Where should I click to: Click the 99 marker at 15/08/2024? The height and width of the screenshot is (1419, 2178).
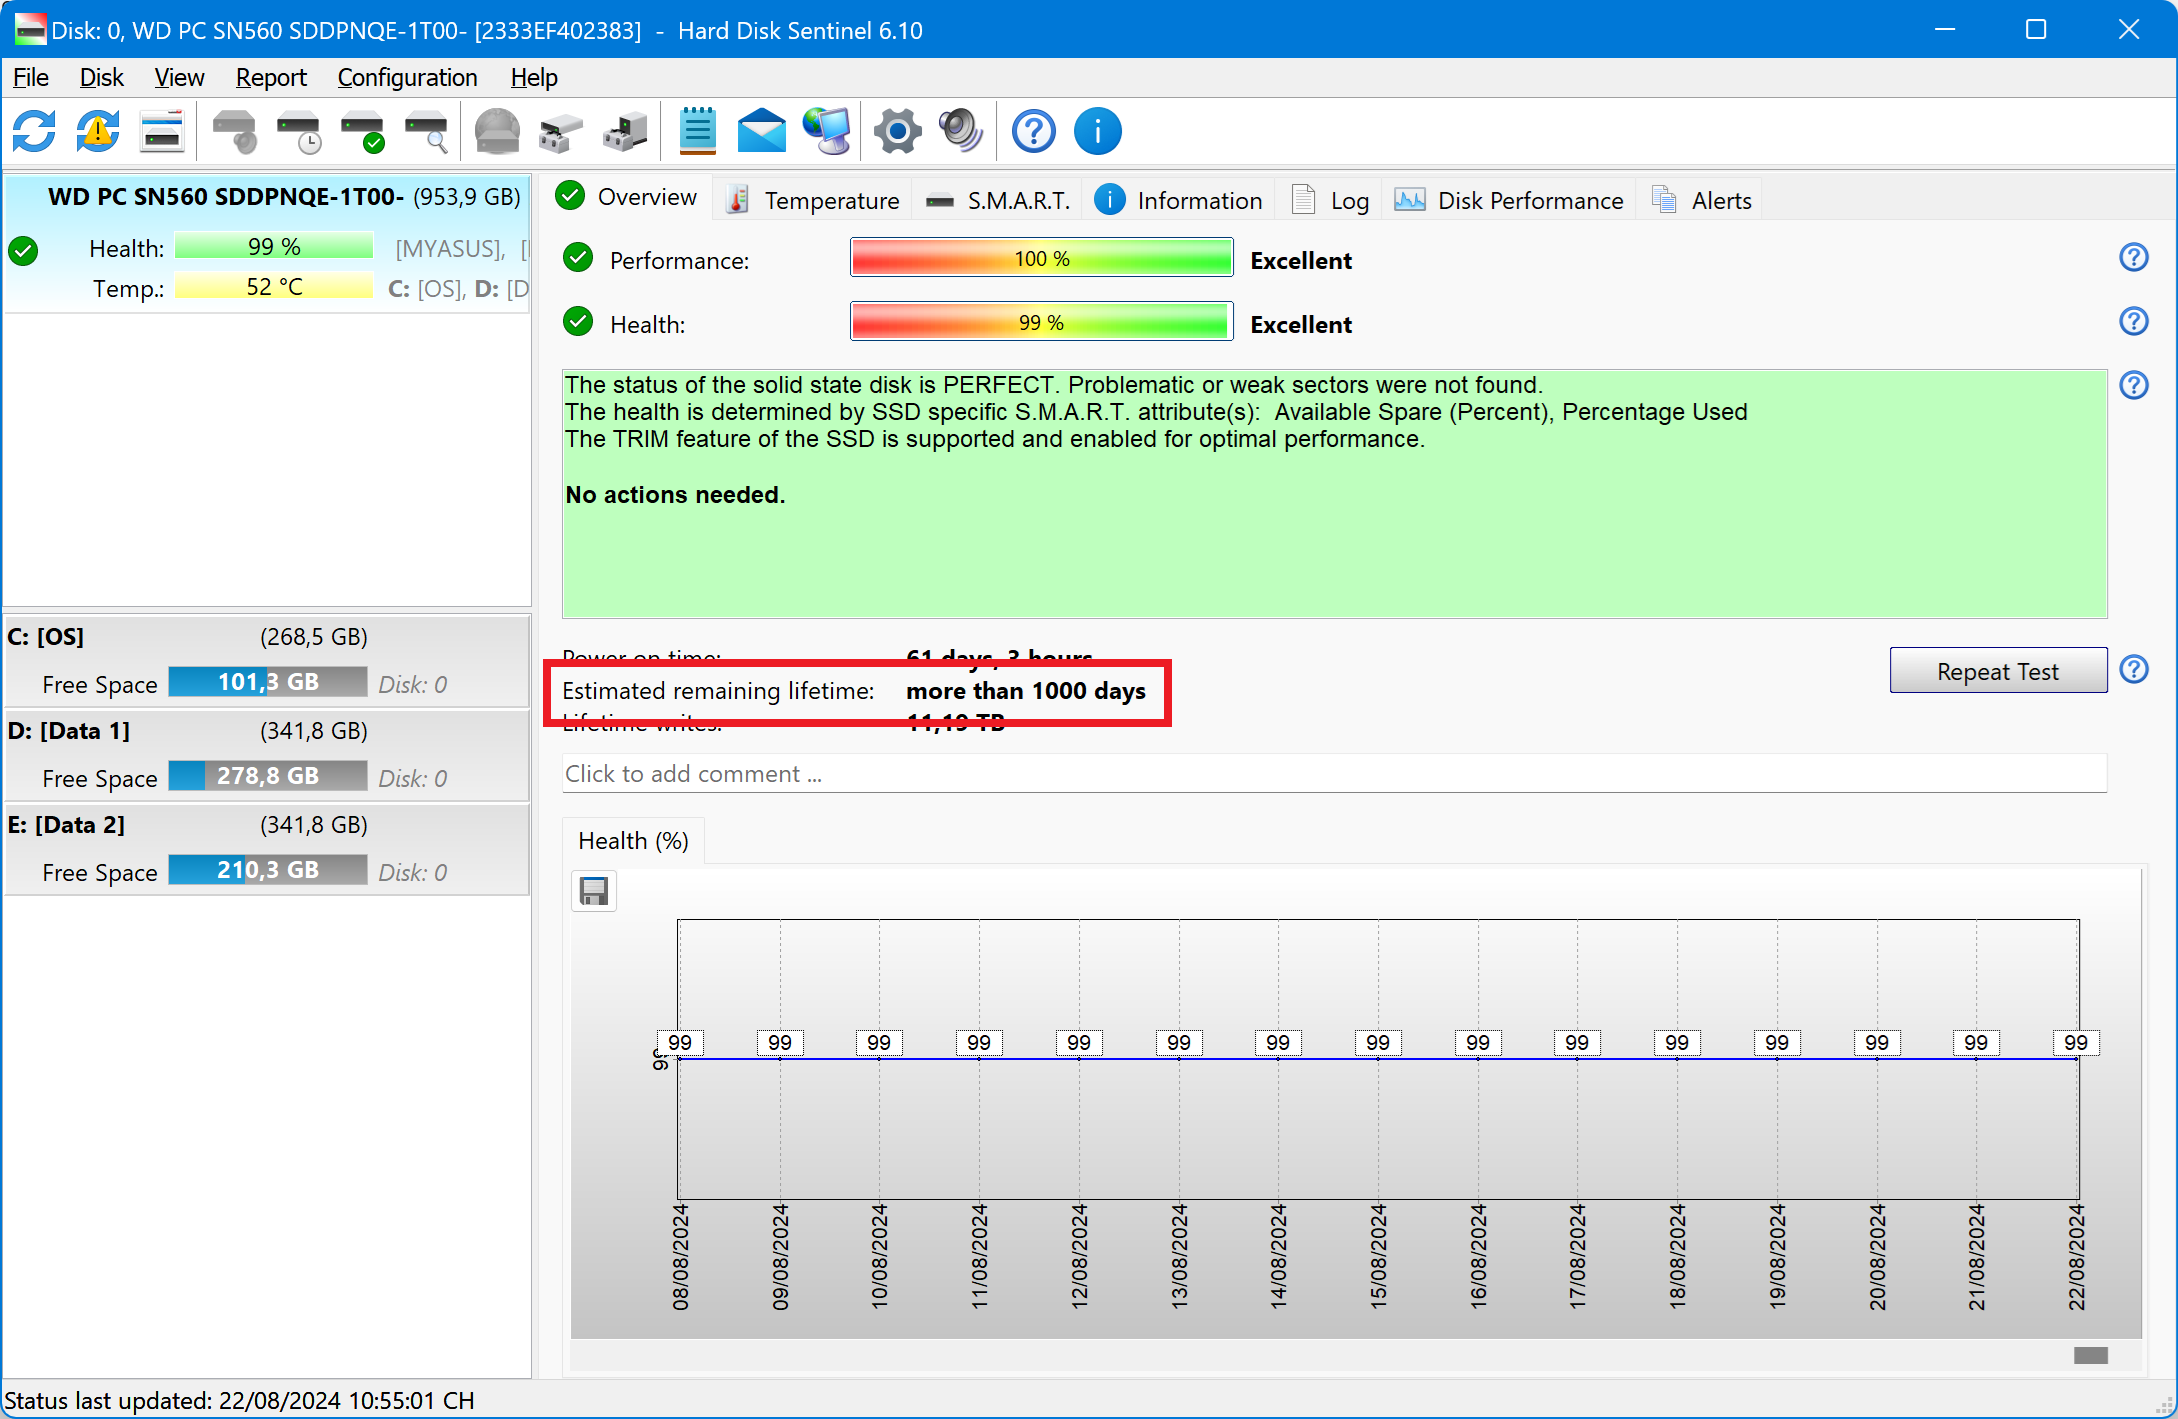1378,1042
